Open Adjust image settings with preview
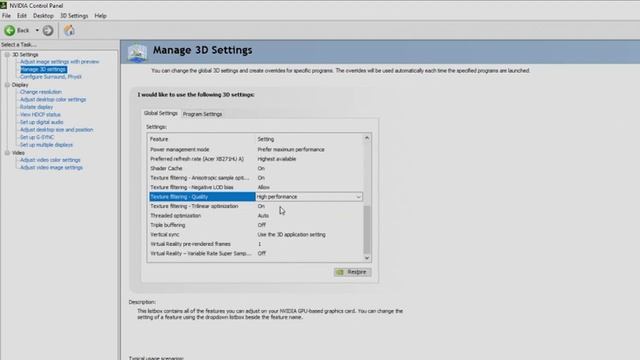The height and width of the screenshot is (360, 640). pos(60,62)
